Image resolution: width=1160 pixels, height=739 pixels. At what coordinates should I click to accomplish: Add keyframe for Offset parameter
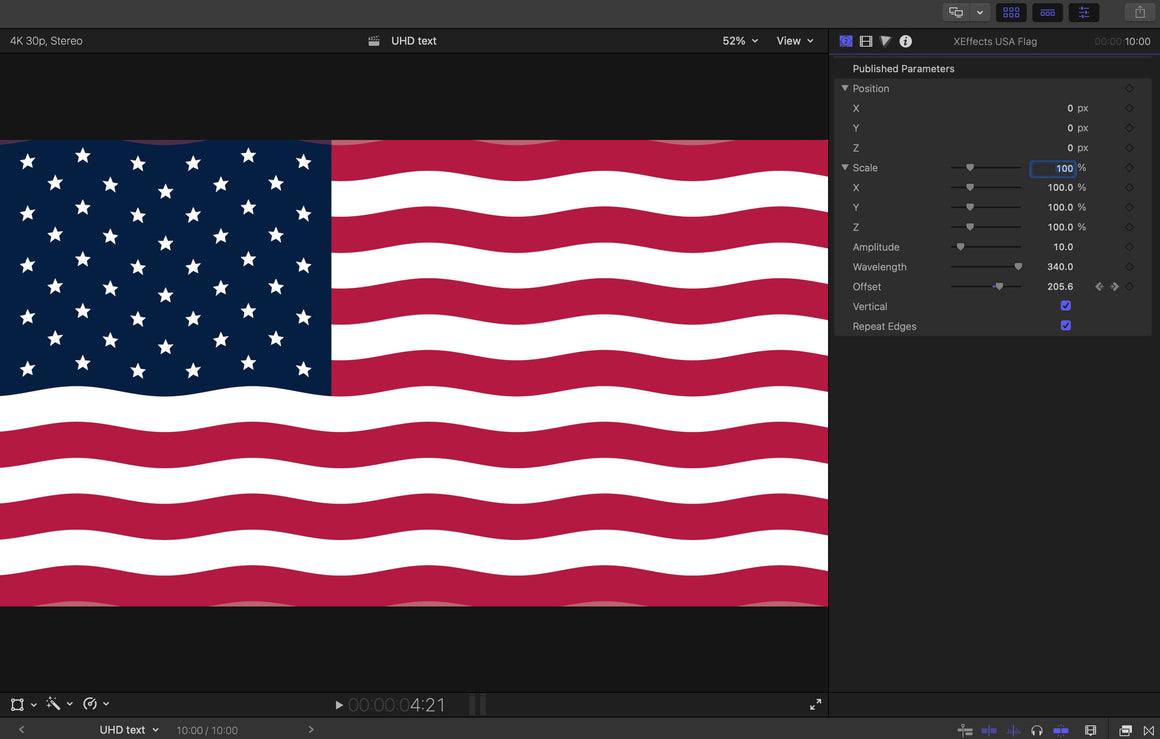[1129, 287]
